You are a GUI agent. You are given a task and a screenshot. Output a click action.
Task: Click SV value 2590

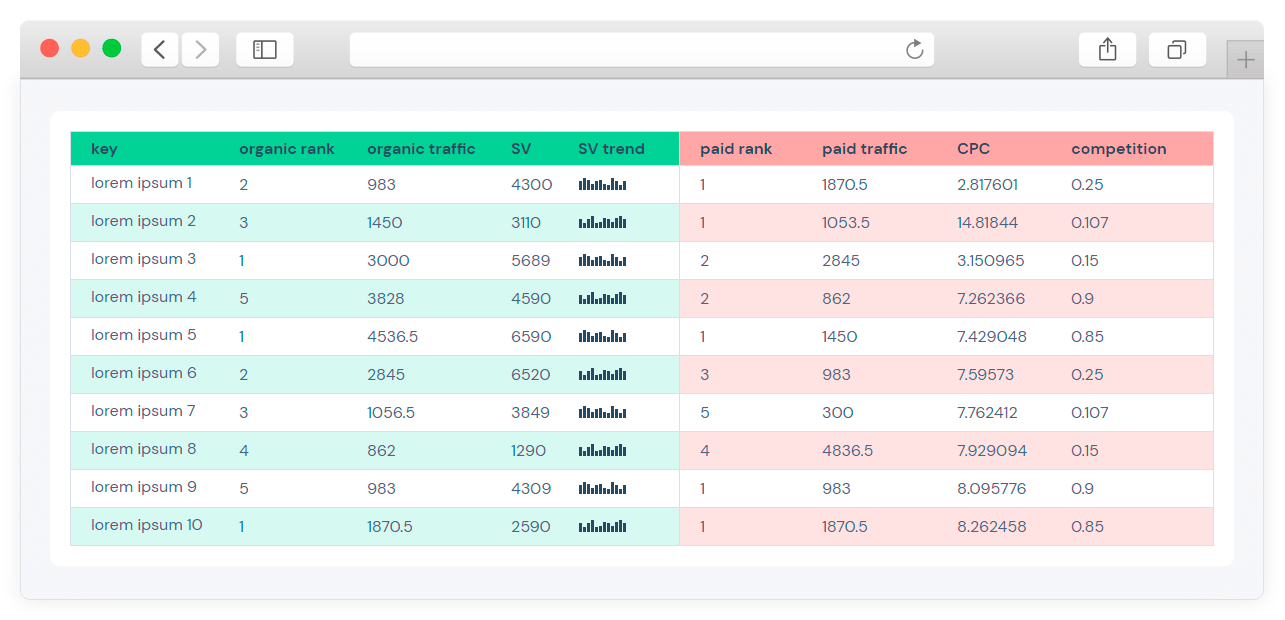(531, 527)
